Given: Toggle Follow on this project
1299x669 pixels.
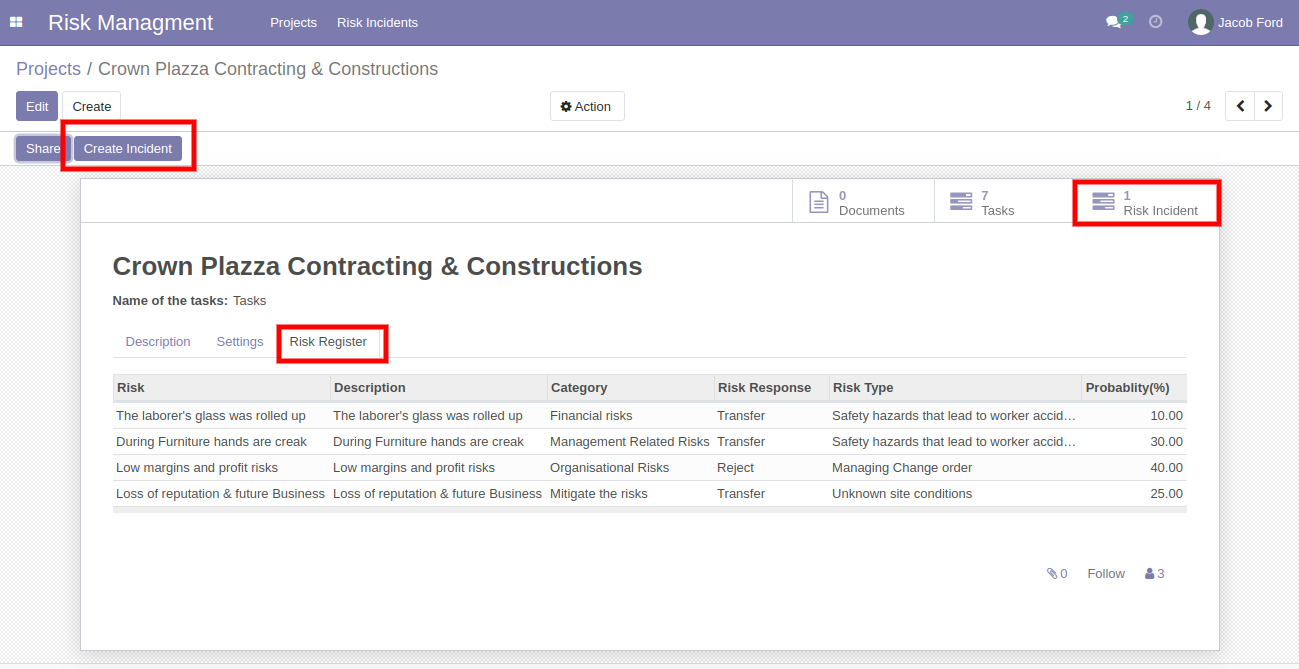Looking at the screenshot, I should coord(1106,574).
